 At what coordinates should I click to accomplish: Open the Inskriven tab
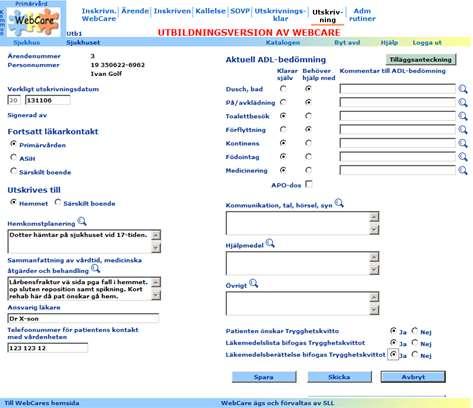coord(172,11)
